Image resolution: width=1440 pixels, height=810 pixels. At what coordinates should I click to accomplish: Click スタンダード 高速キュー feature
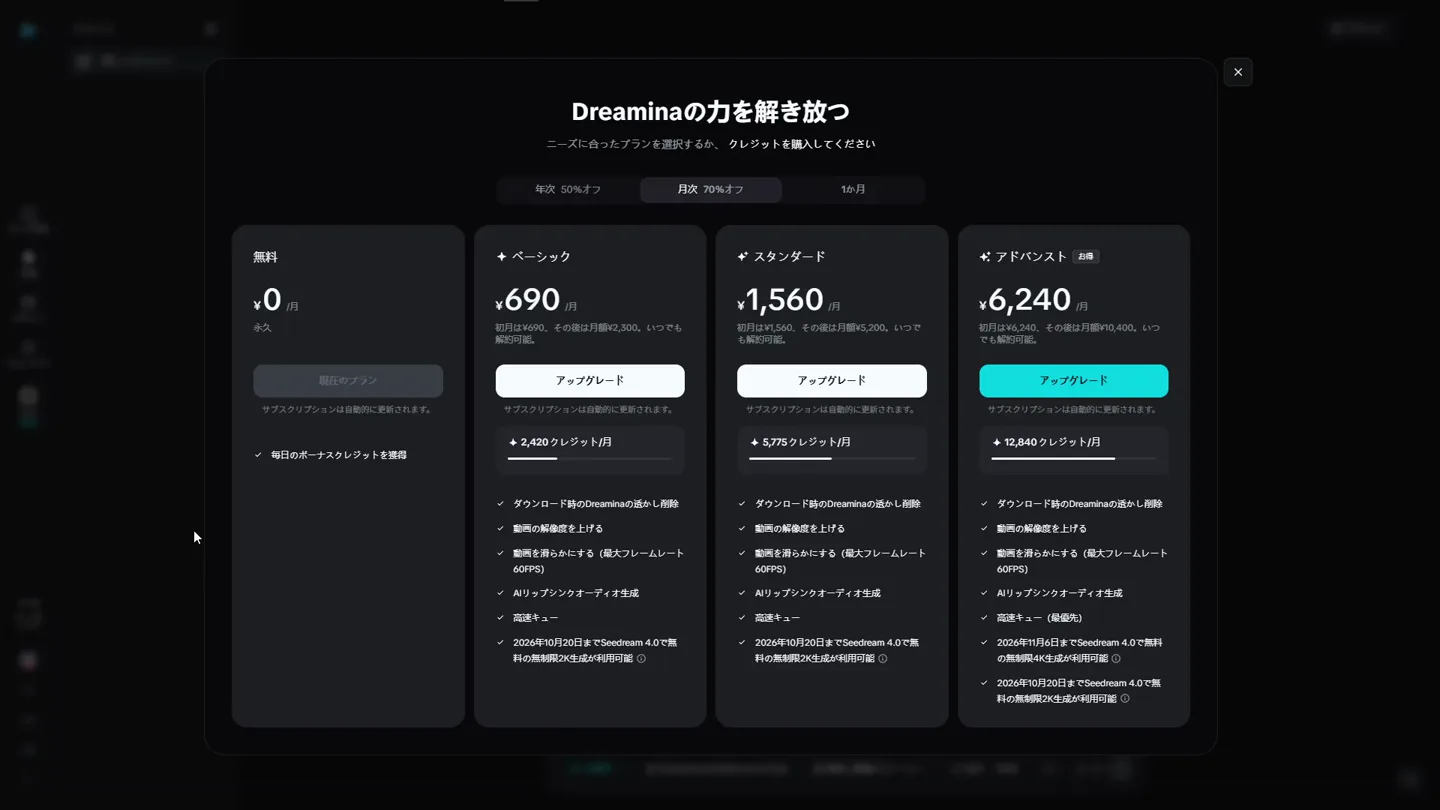[x=778, y=618]
